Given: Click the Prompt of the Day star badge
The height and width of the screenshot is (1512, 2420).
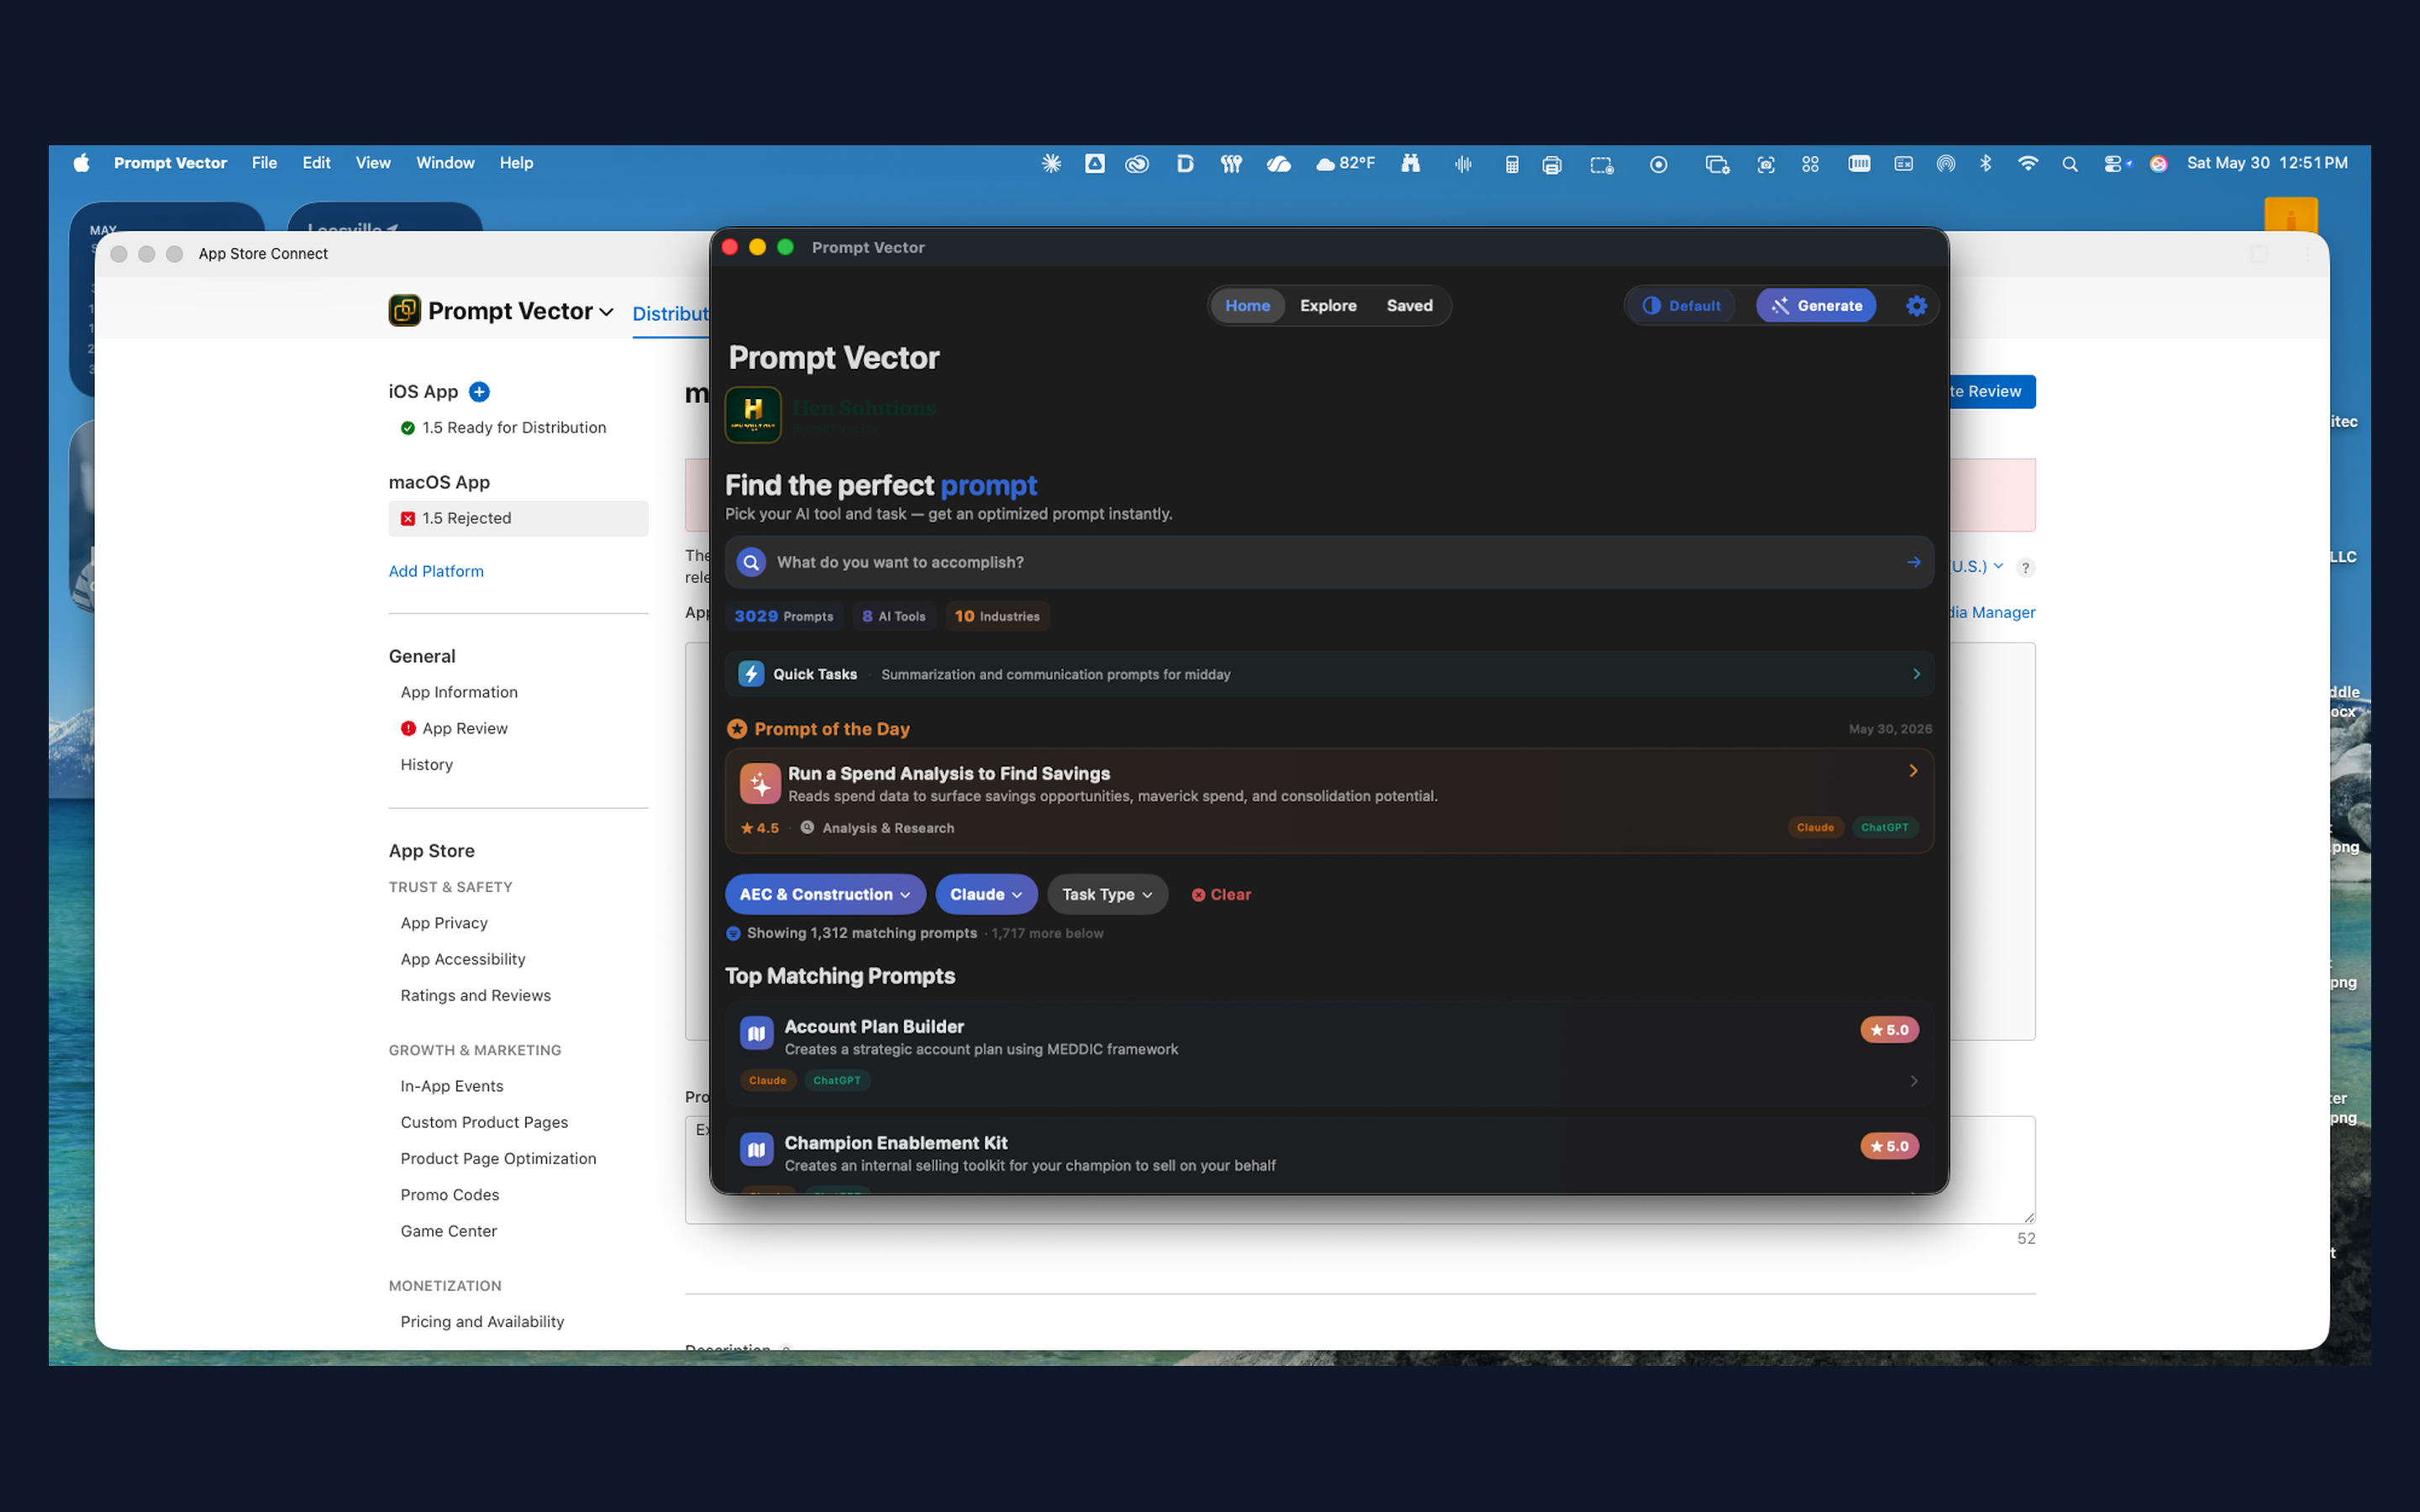Looking at the screenshot, I should point(737,729).
